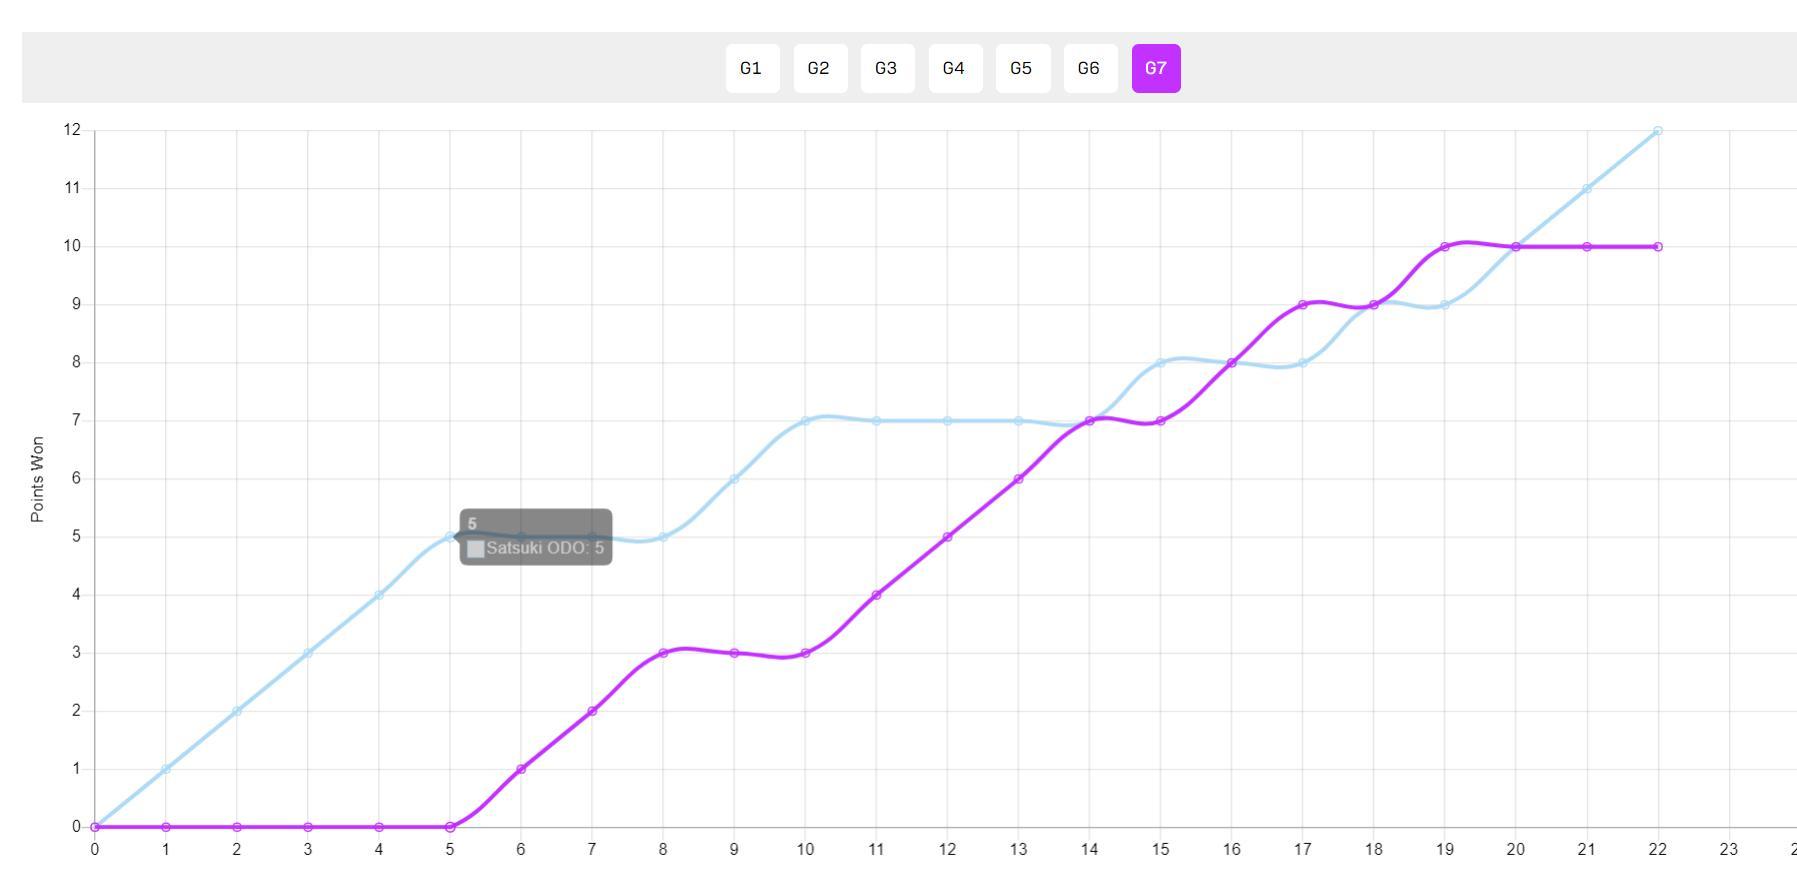
Task: Select the G3 tab
Action: 887,68
